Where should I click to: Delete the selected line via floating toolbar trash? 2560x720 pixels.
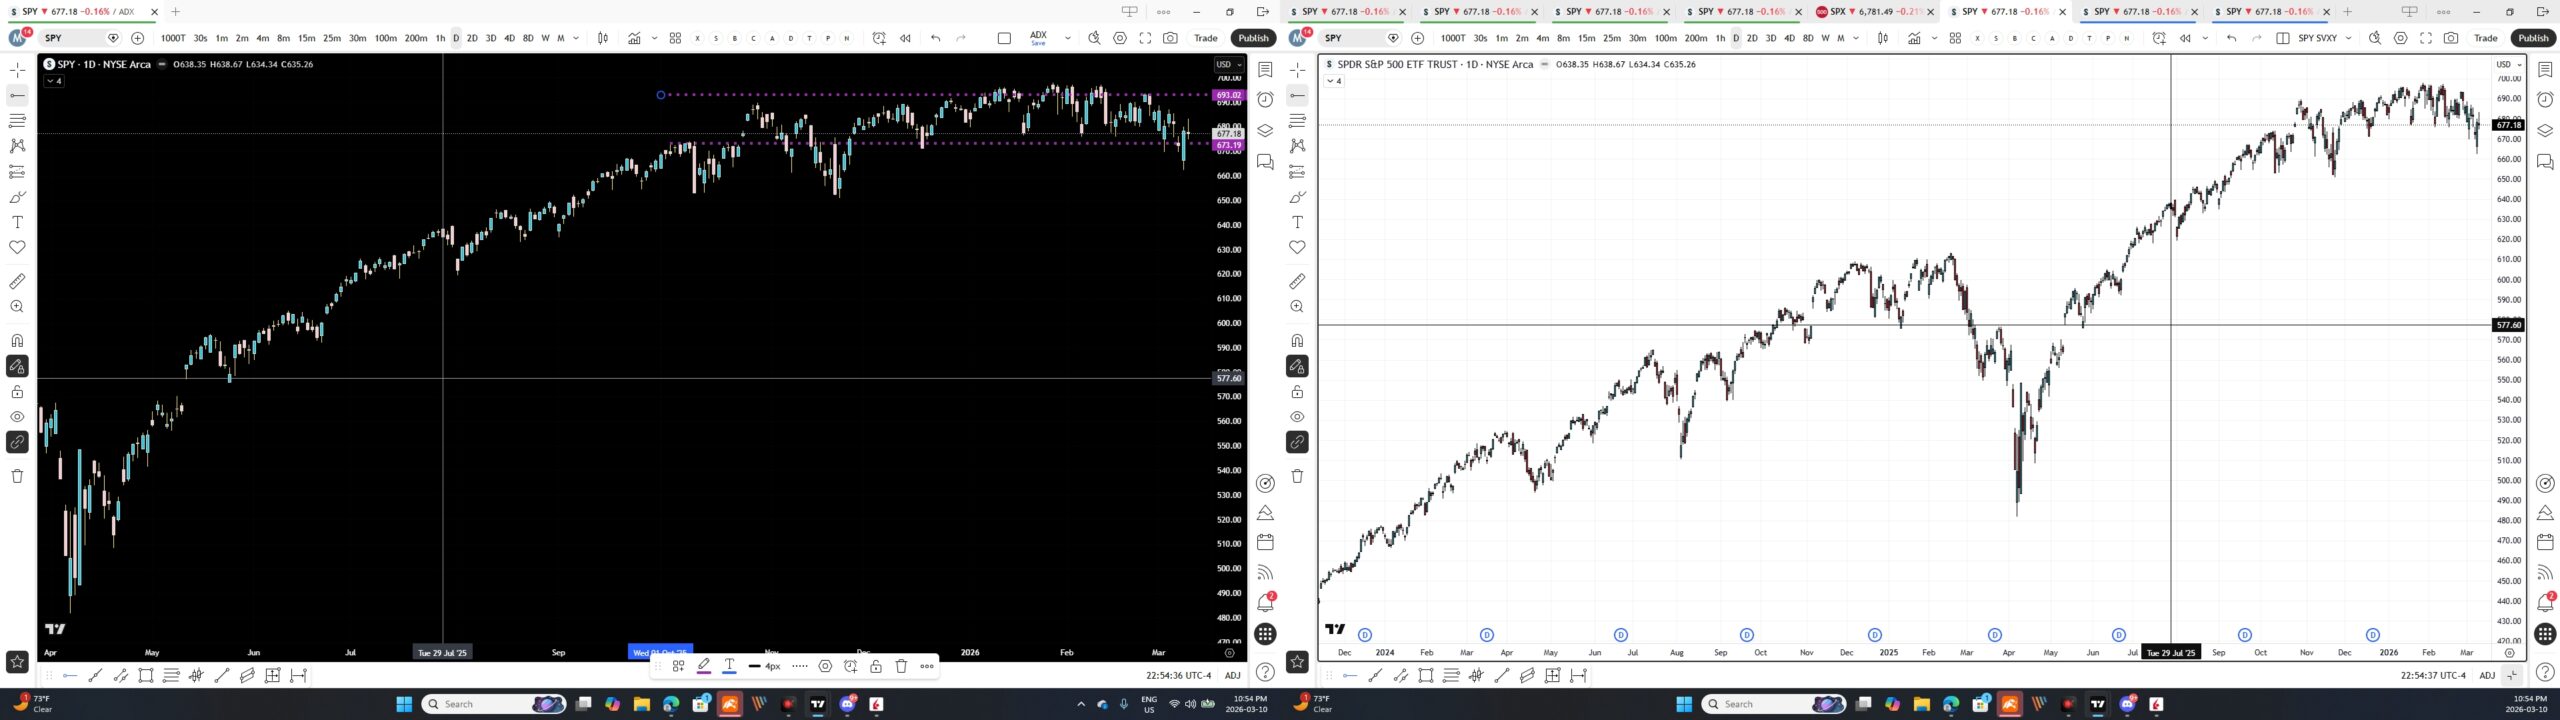tap(901, 666)
